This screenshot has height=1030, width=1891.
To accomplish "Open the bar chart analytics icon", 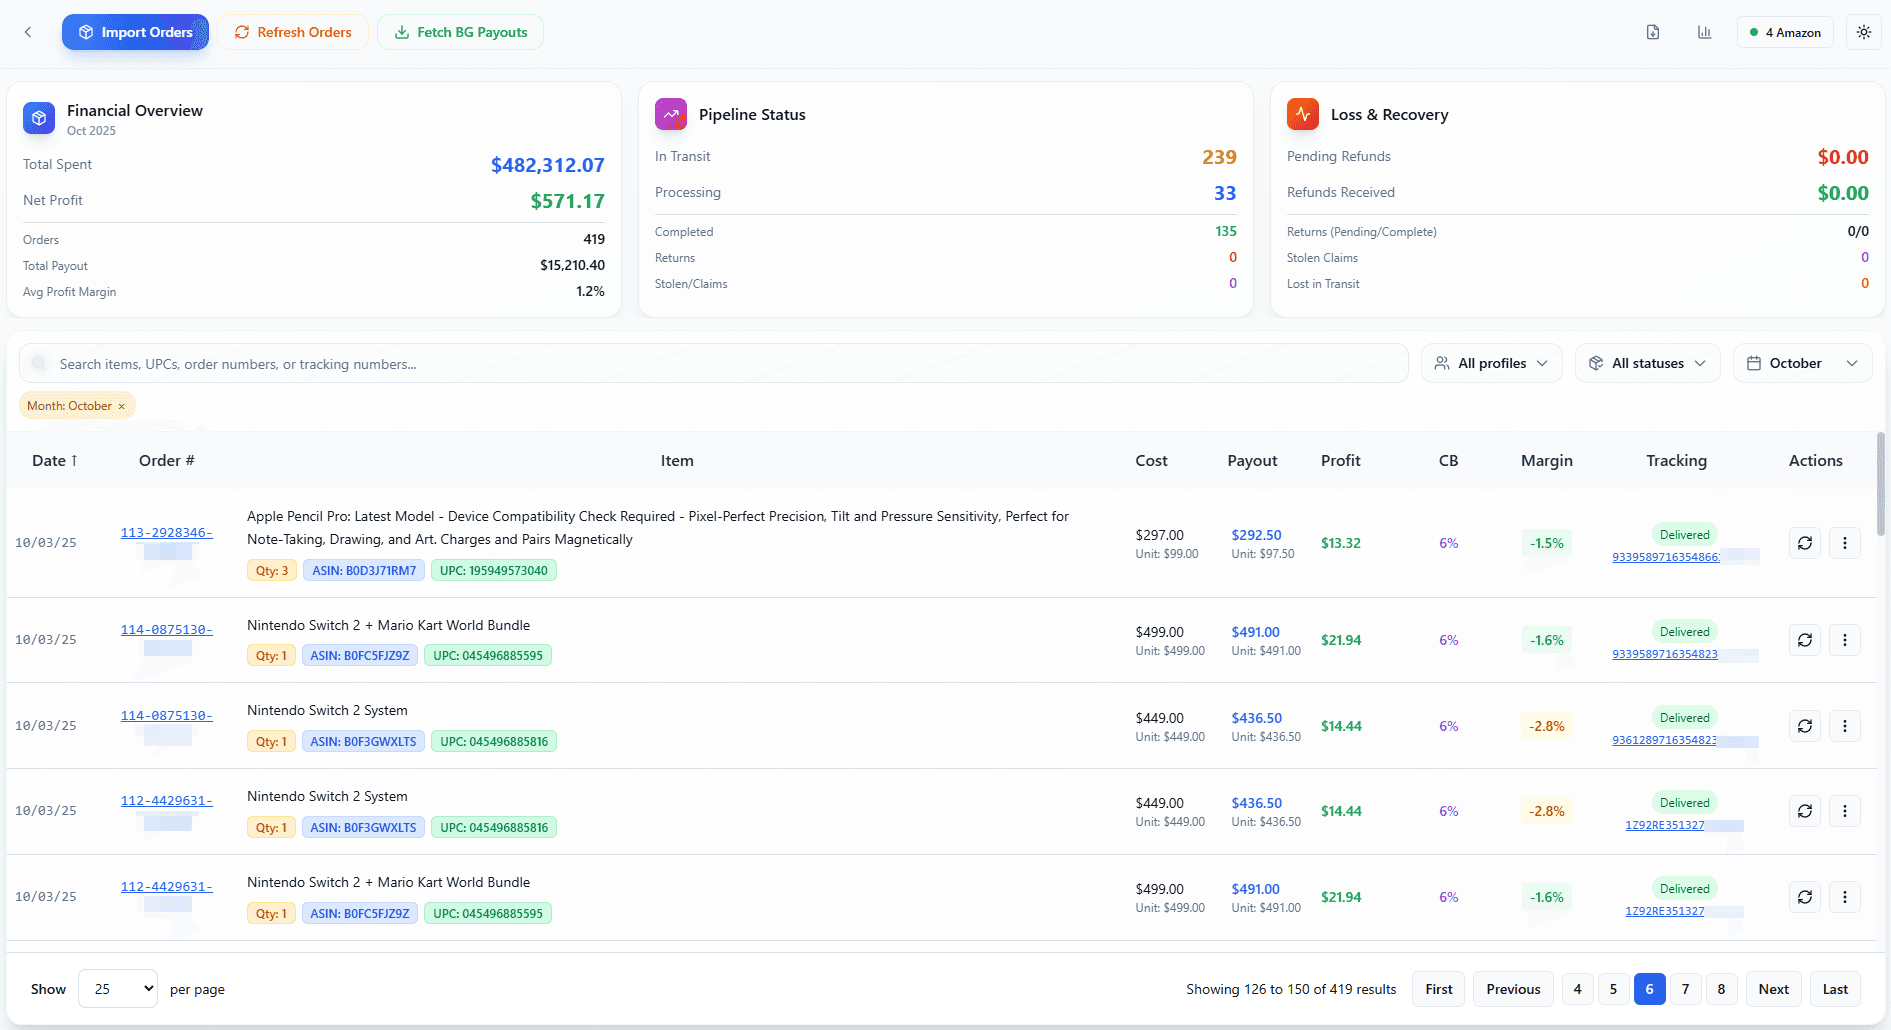I will coord(1704,32).
